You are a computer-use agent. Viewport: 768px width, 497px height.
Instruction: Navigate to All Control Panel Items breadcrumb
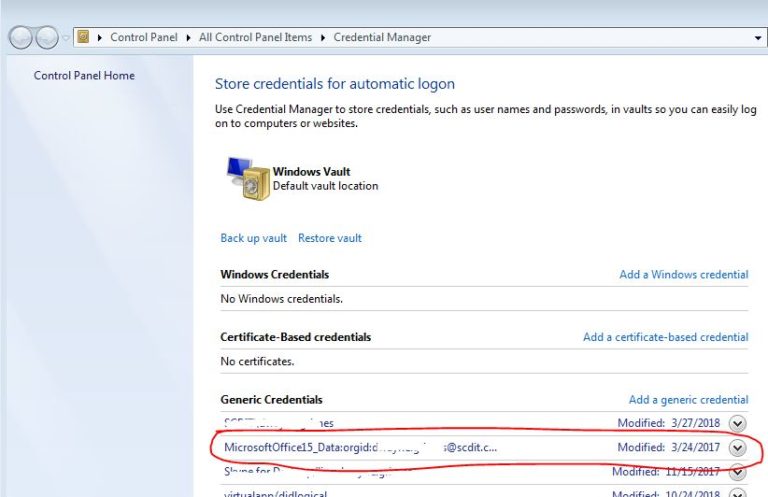(x=255, y=38)
